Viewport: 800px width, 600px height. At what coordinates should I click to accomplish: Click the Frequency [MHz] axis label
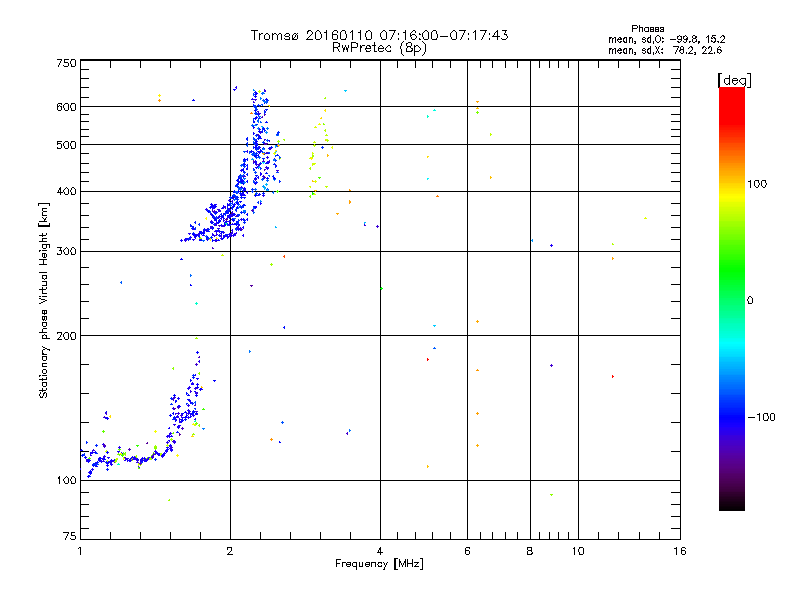(x=379, y=564)
